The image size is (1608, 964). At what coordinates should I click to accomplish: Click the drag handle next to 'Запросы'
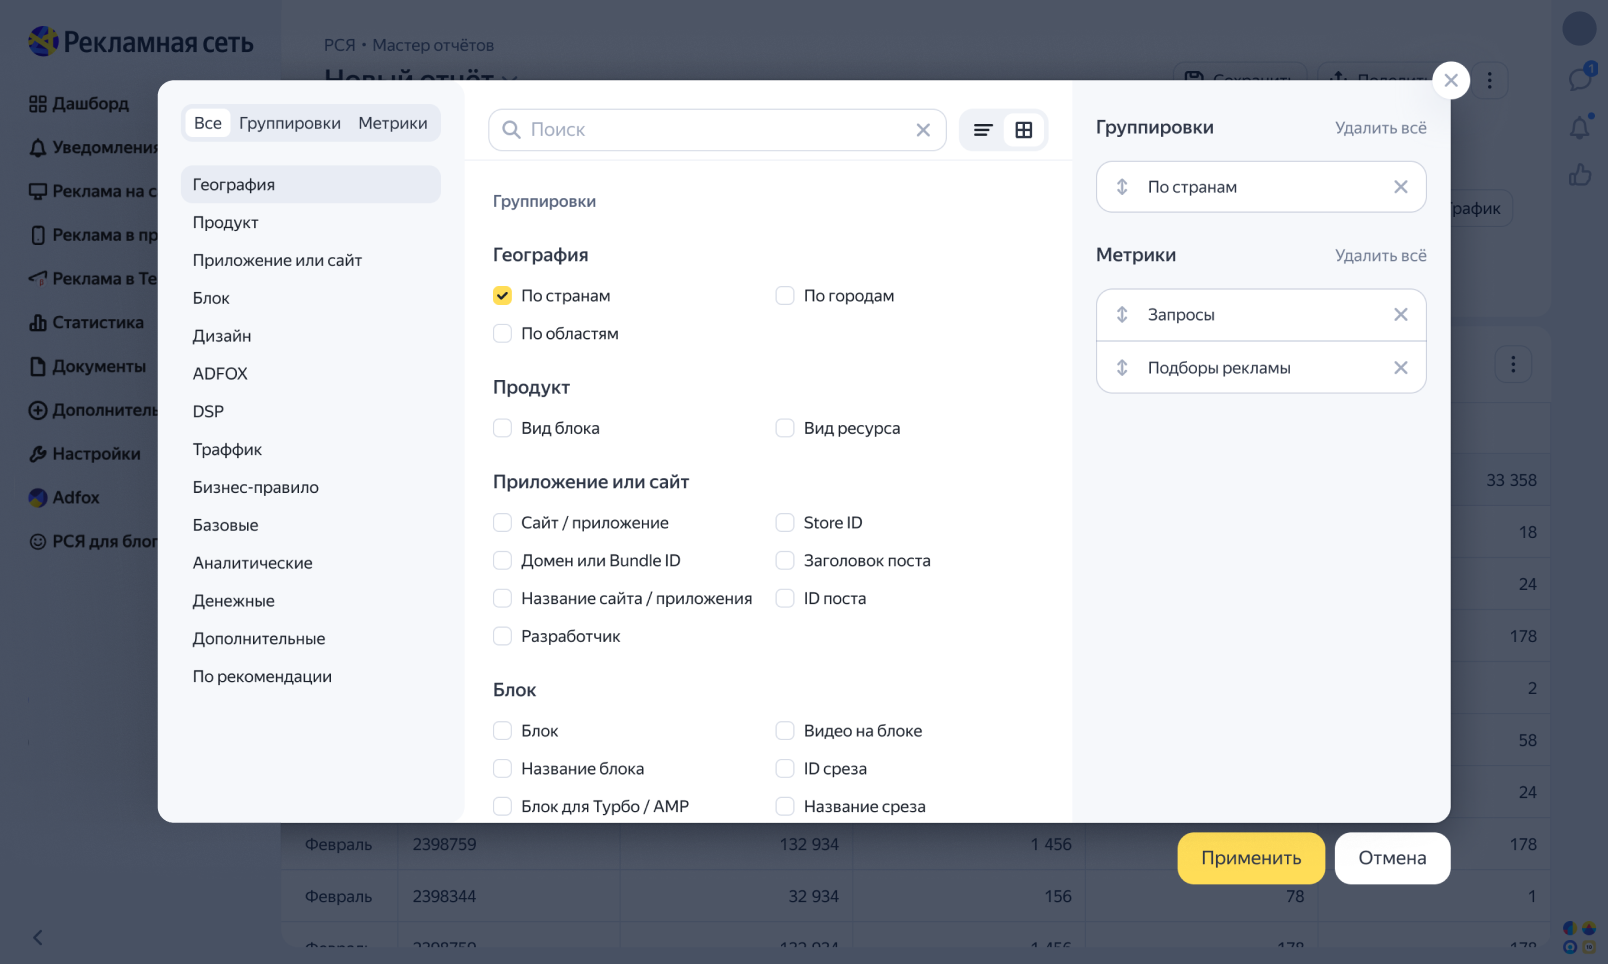point(1122,315)
